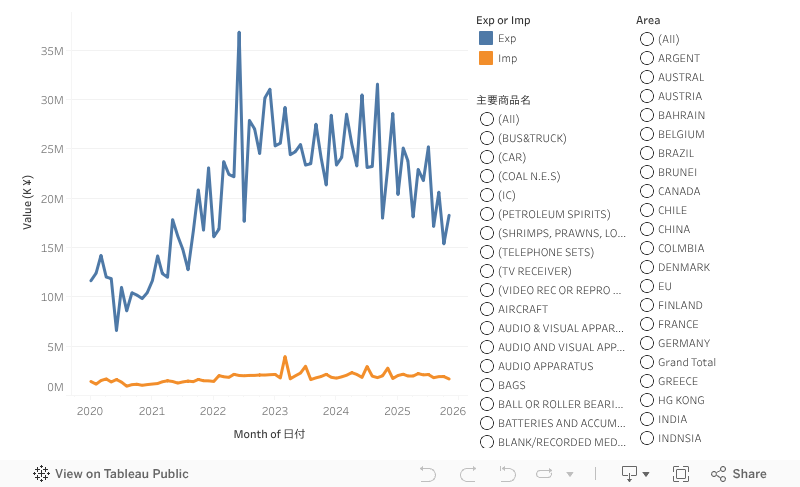Click the Undo arrow icon
Screen dimensions: 800x487
click(x=428, y=474)
